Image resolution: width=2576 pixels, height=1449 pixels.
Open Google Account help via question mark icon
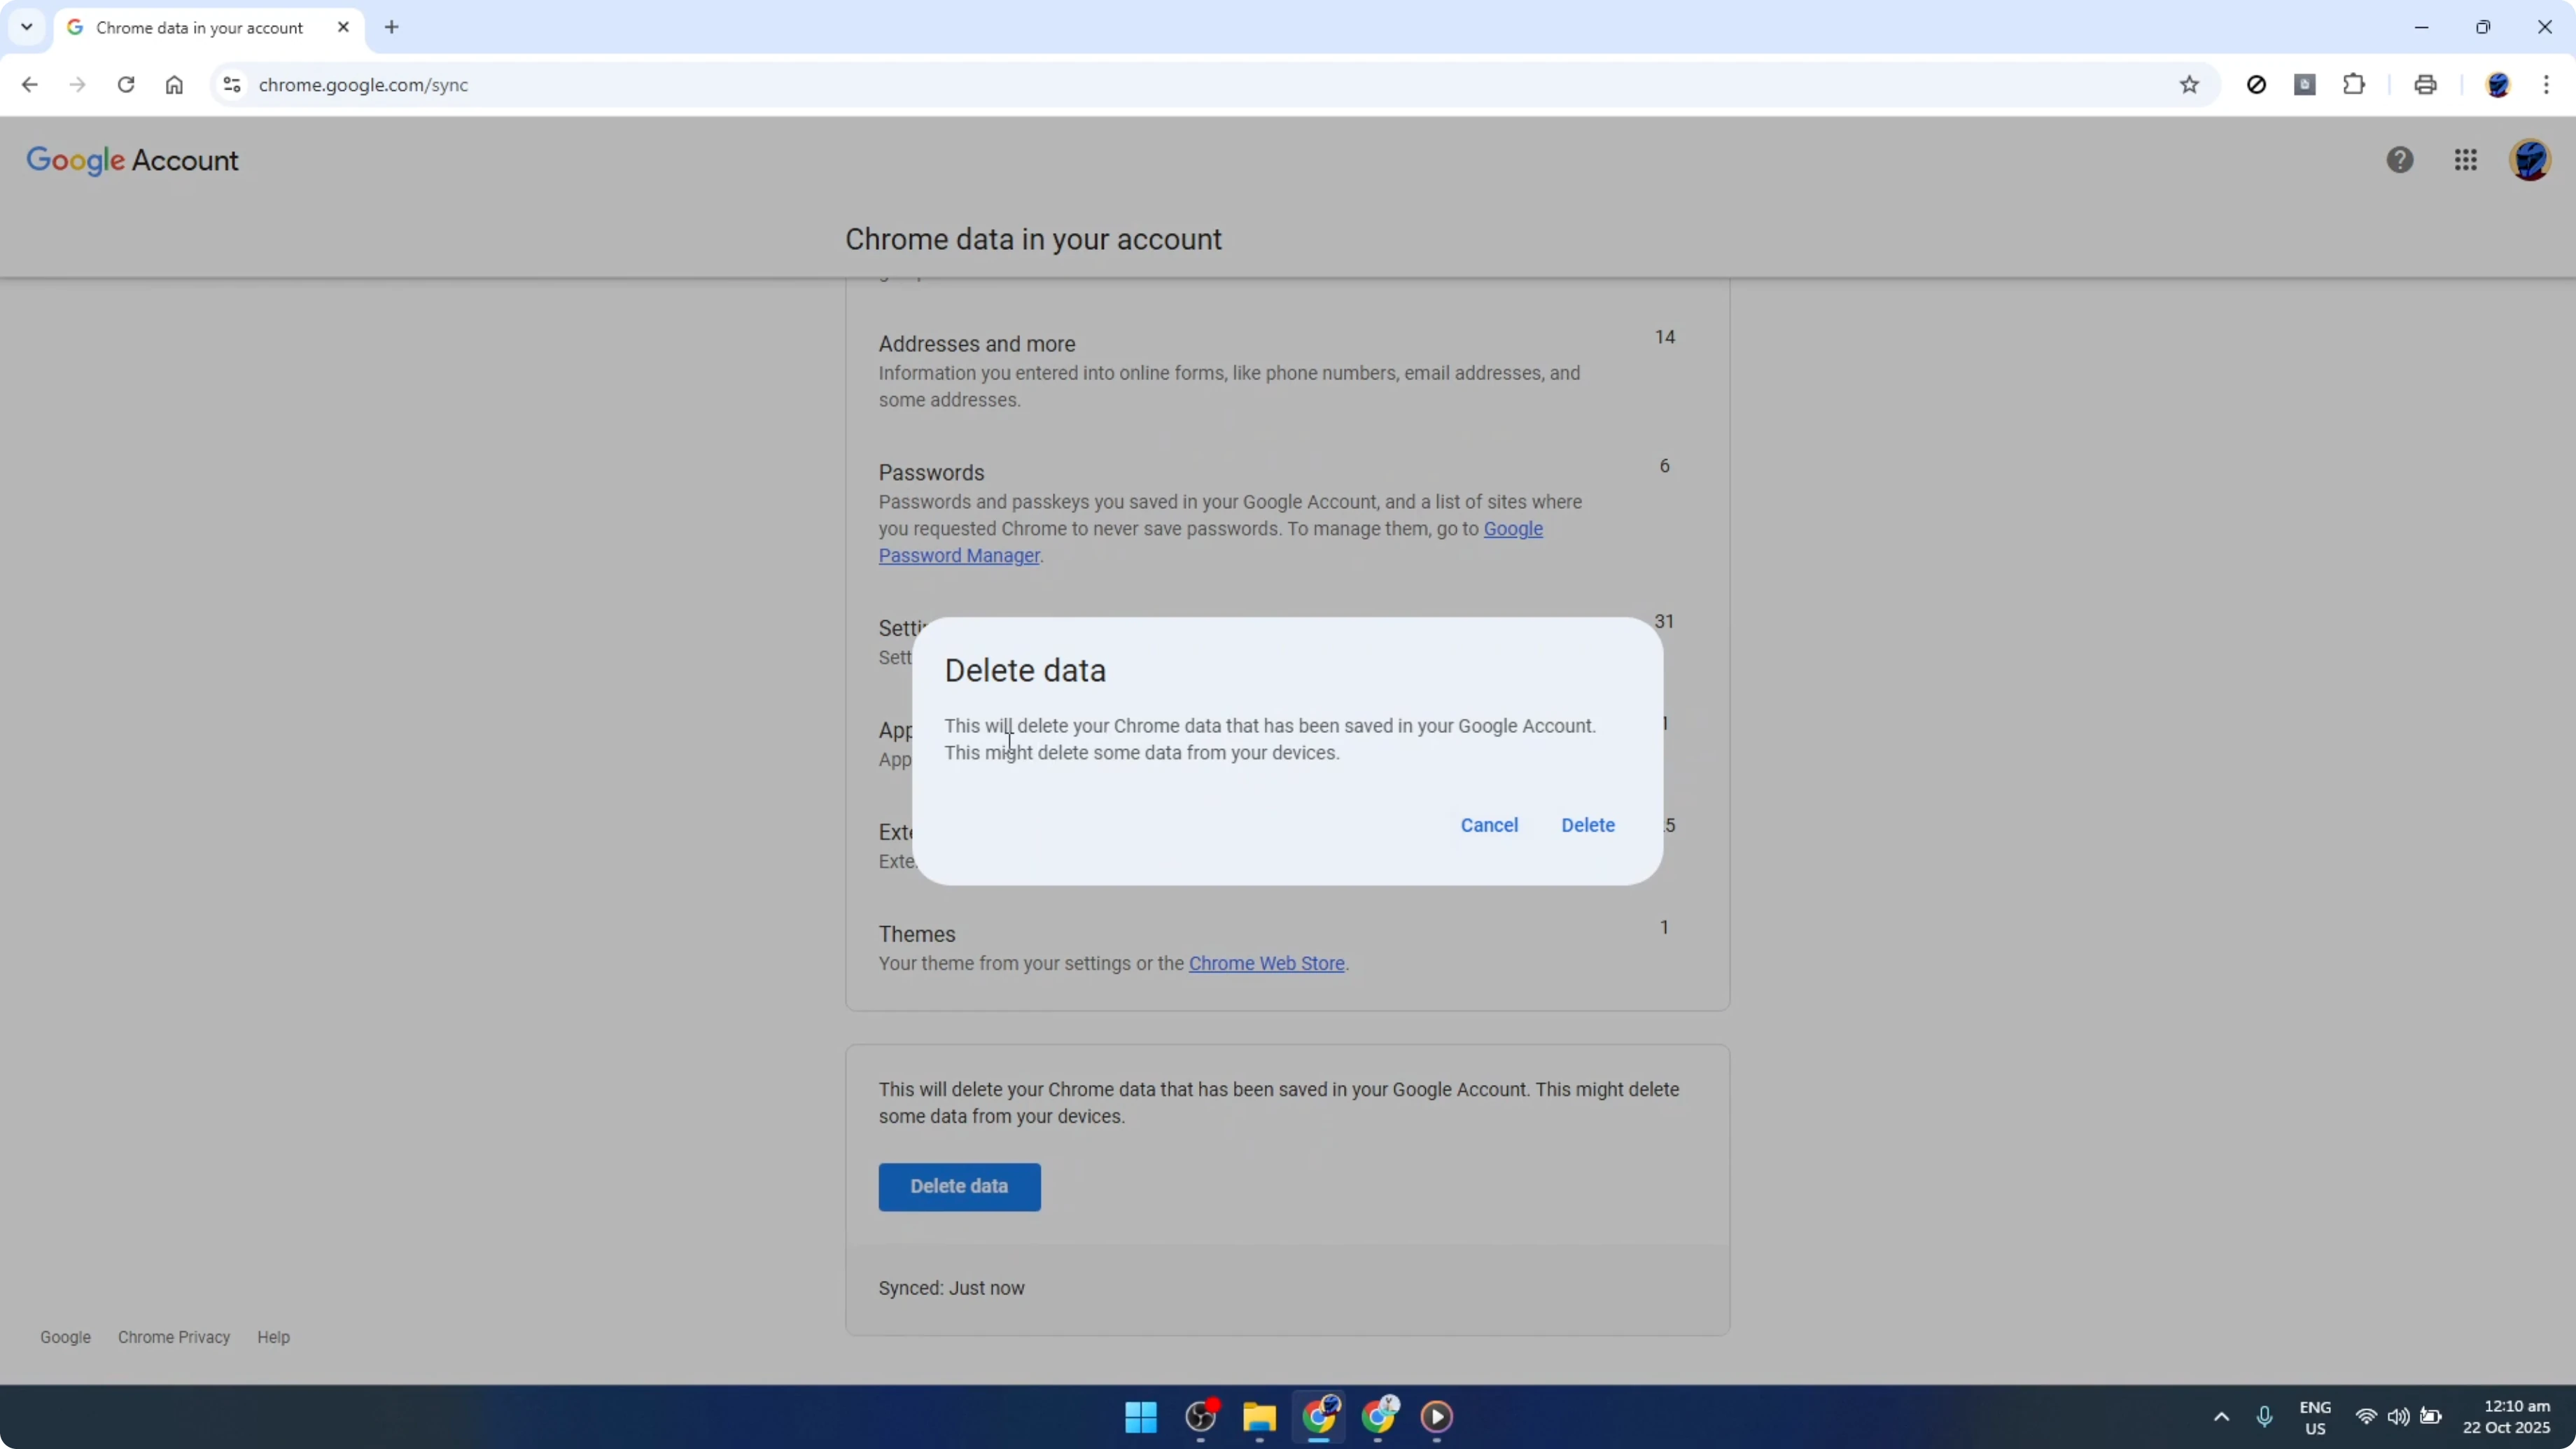[2400, 160]
